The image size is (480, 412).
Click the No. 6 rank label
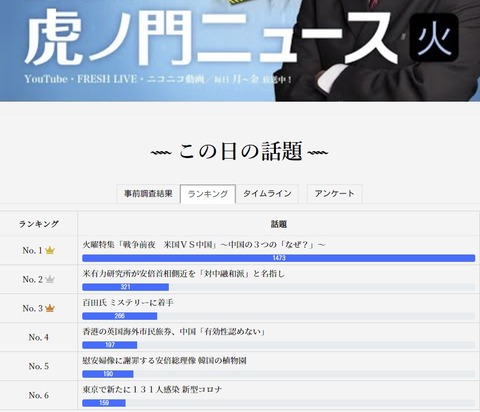point(39,395)
